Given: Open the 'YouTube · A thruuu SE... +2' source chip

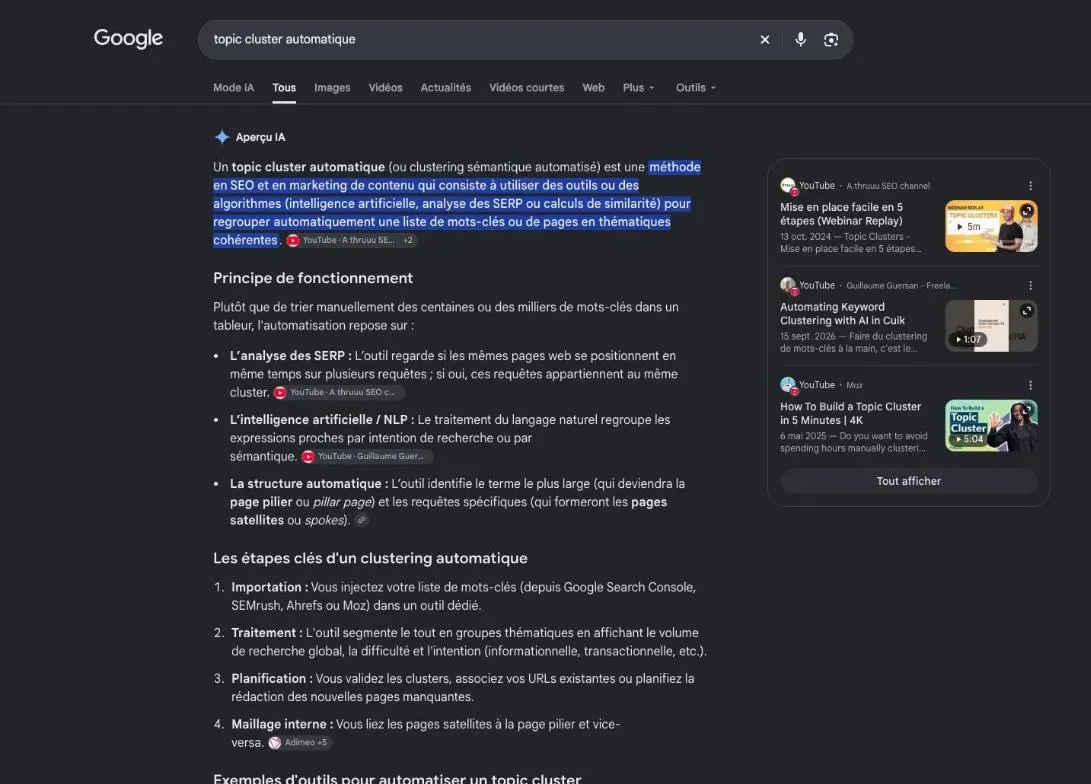Looking at the screenshot, I should tap(352, 240).
